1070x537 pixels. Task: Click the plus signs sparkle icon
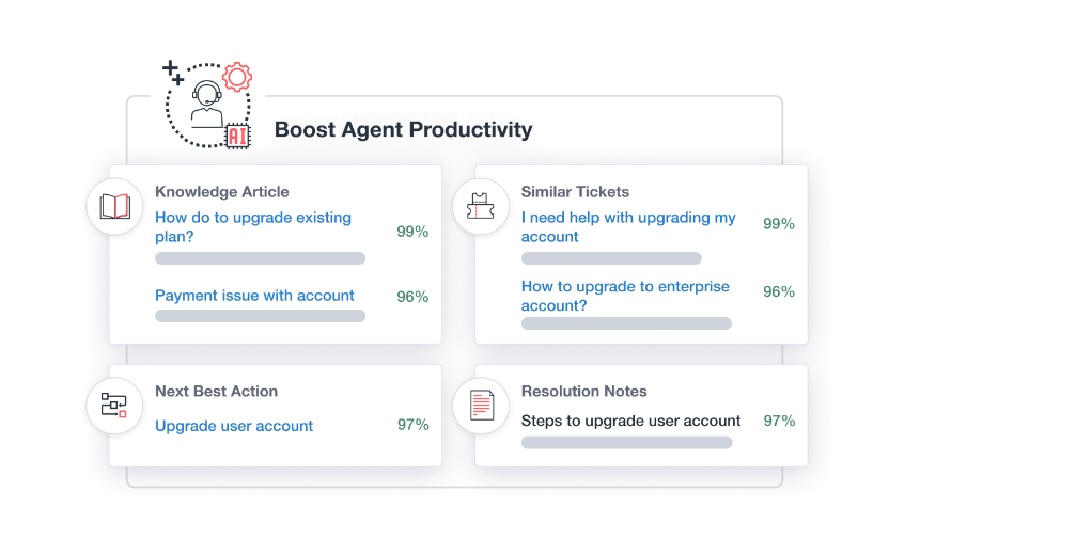click(x=173, y=72)
